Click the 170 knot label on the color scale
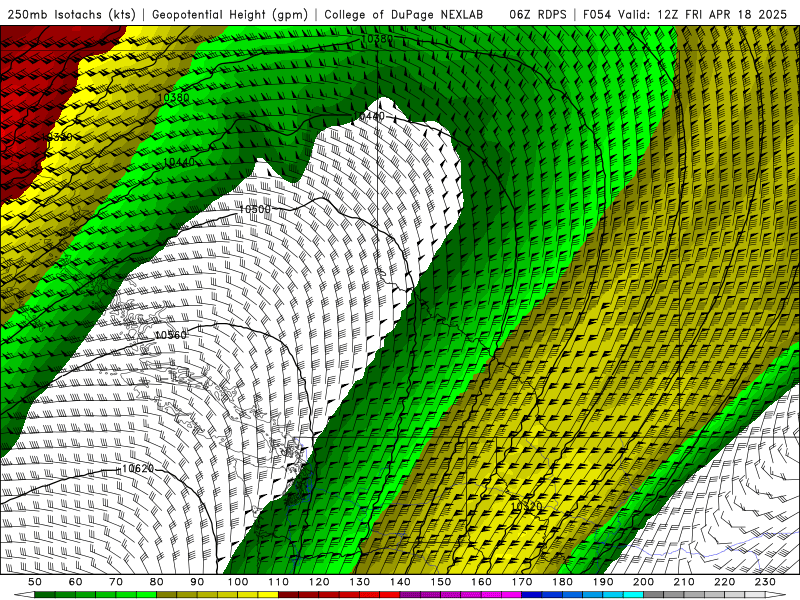Viewport: 800px width, 600px height. tap(522, 582)
